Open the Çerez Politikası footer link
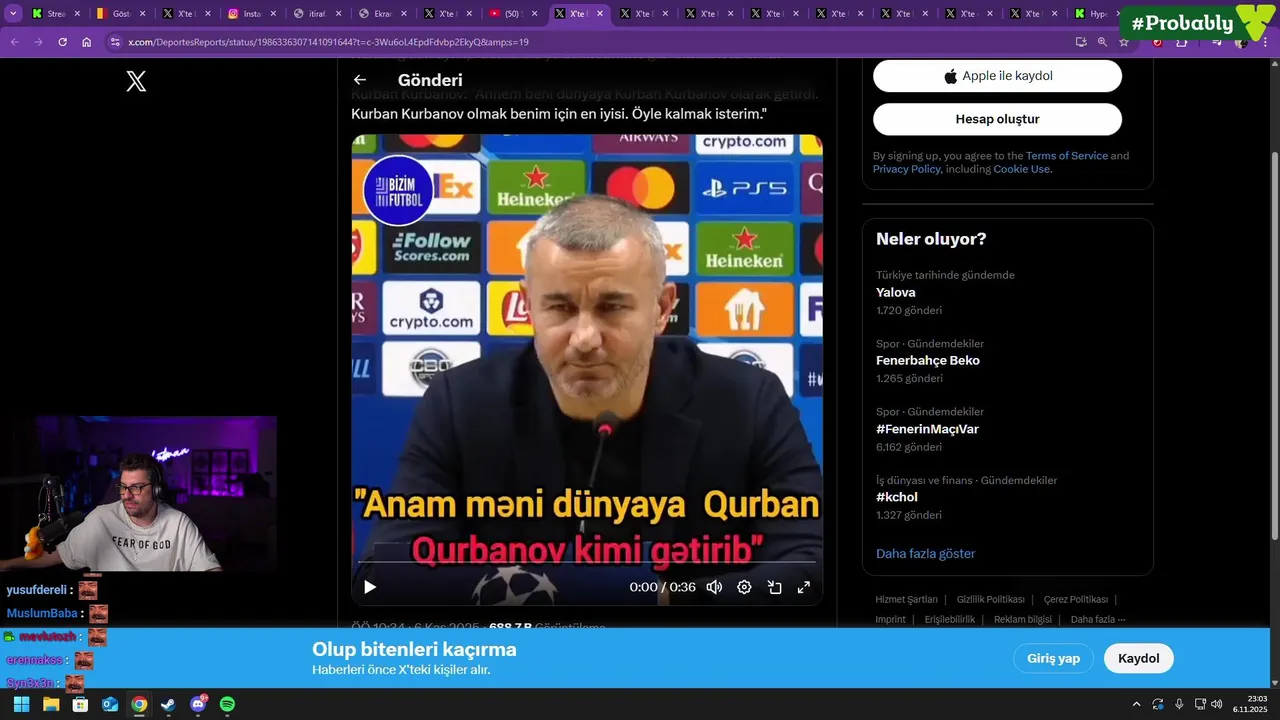Viewport: 1280px width, 720px height. coord(1075,600)
